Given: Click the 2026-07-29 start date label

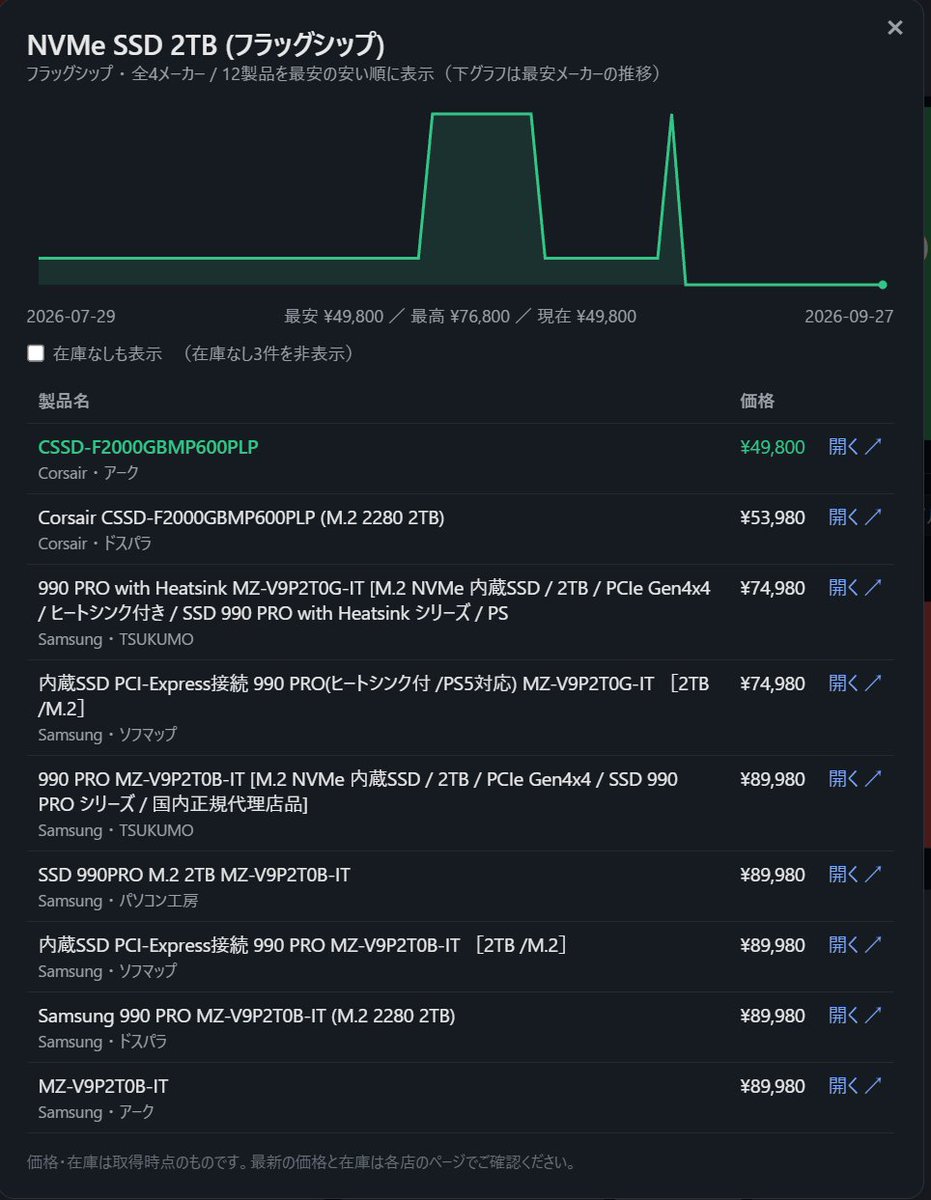Looking at the screenshot, I should (x=71, y=316).
